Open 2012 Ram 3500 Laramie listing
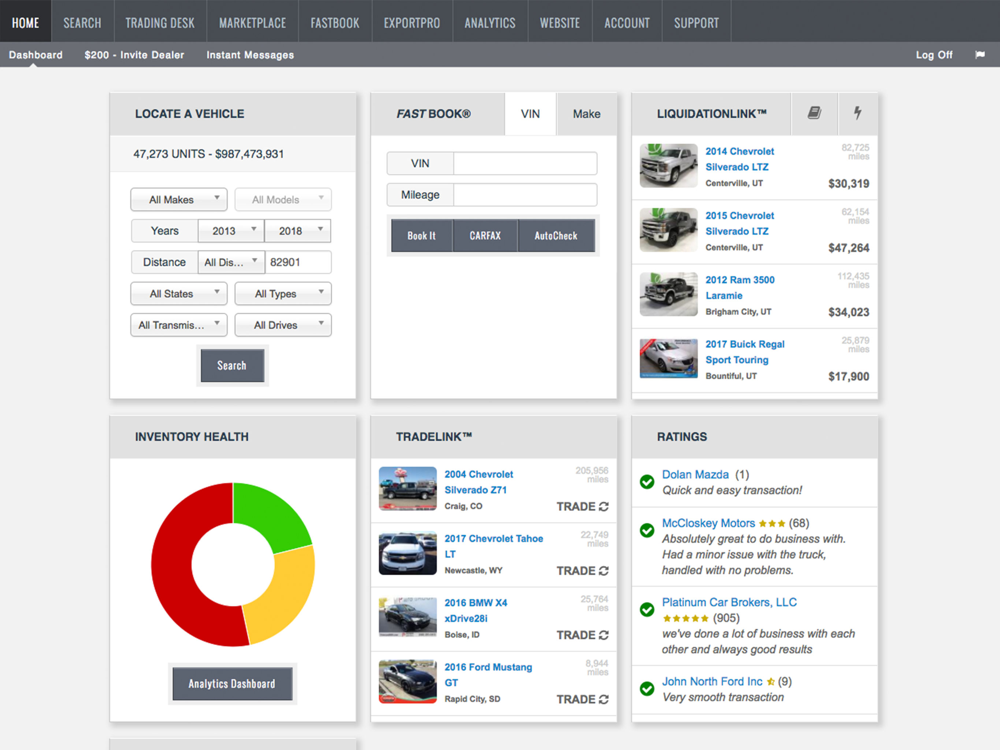This screenshot has height=750, width=1000. tap(740, 288)
